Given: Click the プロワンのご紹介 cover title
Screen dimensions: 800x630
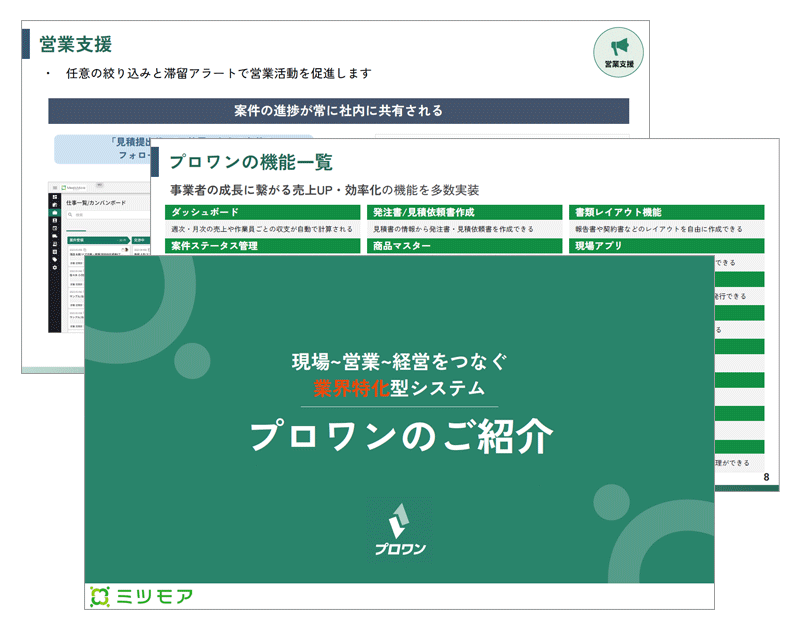Looking at the screenshot, I should pyautogui.click(x=400, y=436).
